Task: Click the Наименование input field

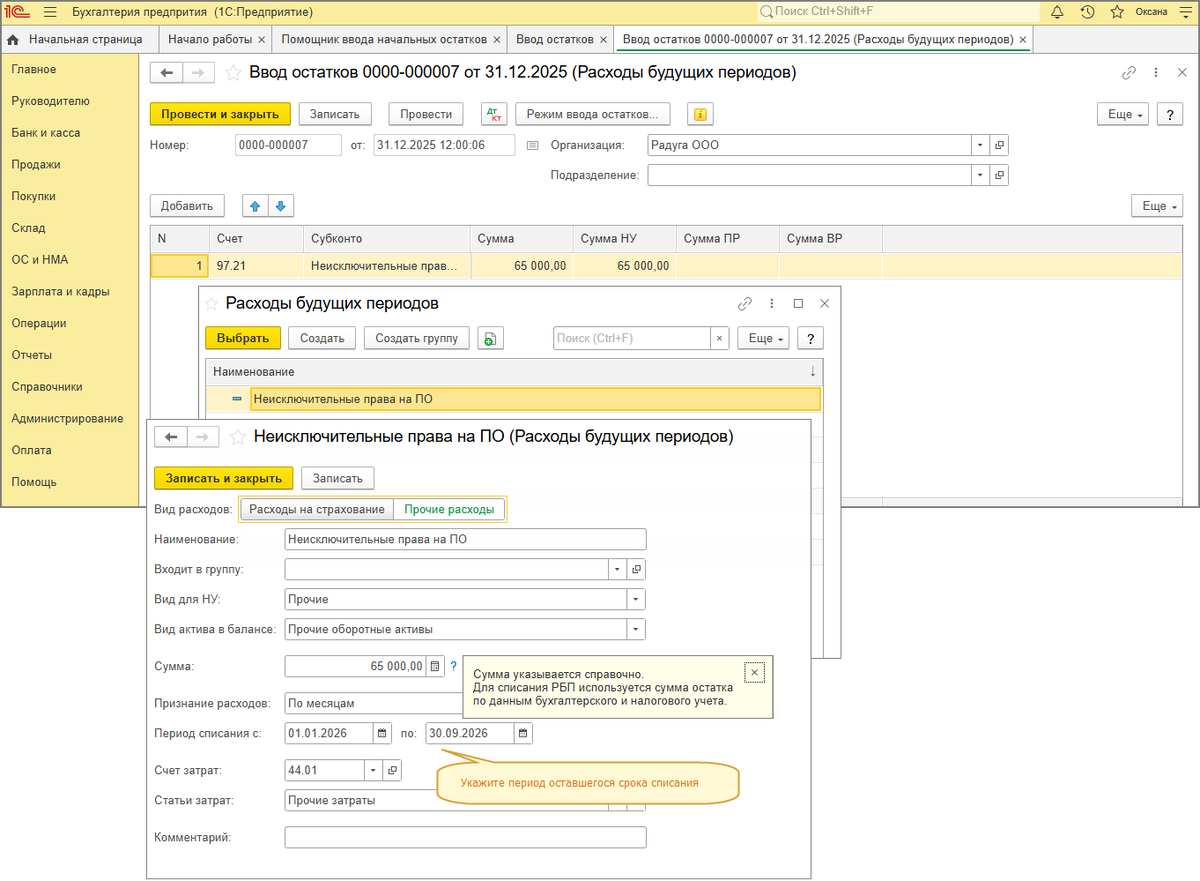Action: point(465,539)
